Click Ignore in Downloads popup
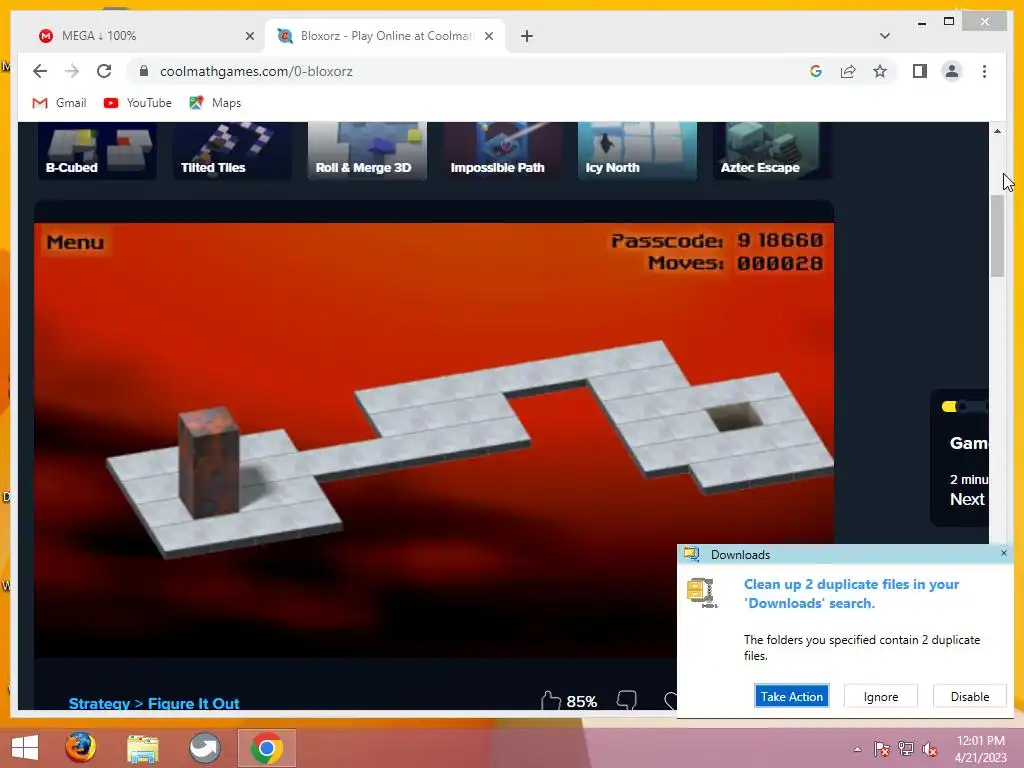 click(x=880, y=696)
